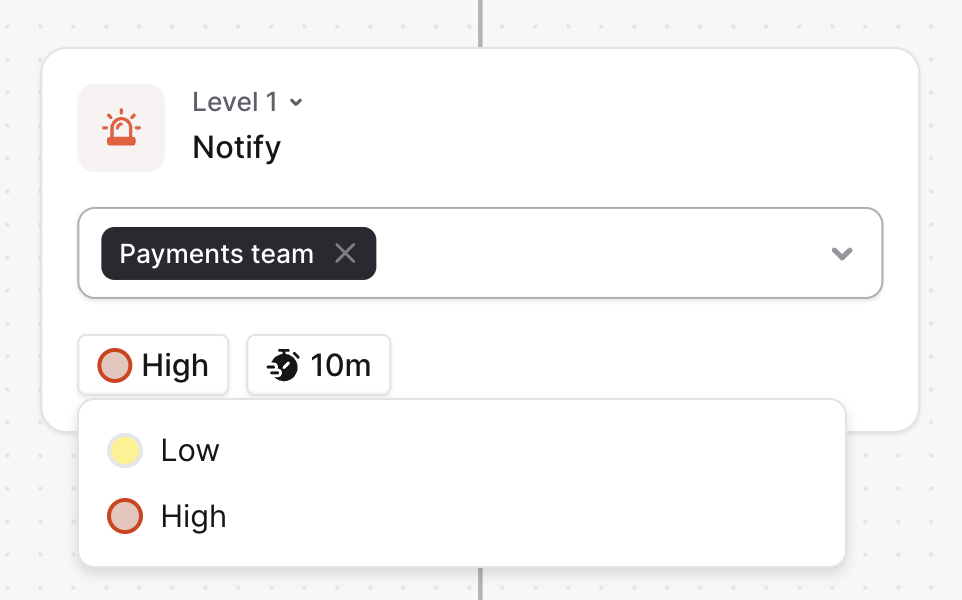Expand the recipients dropdown chevron

[x=842, y=254]
